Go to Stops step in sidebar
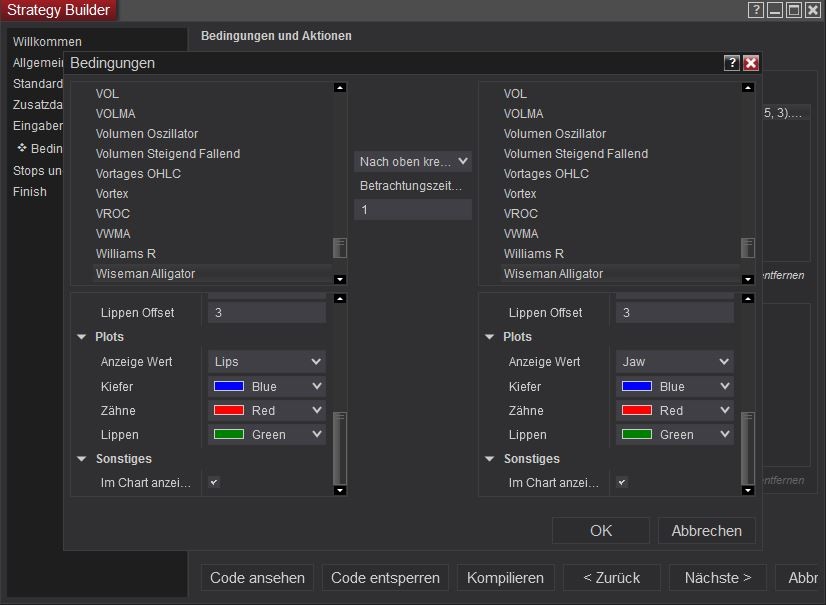This screenshot has height=605, width=826. point(37,171)
